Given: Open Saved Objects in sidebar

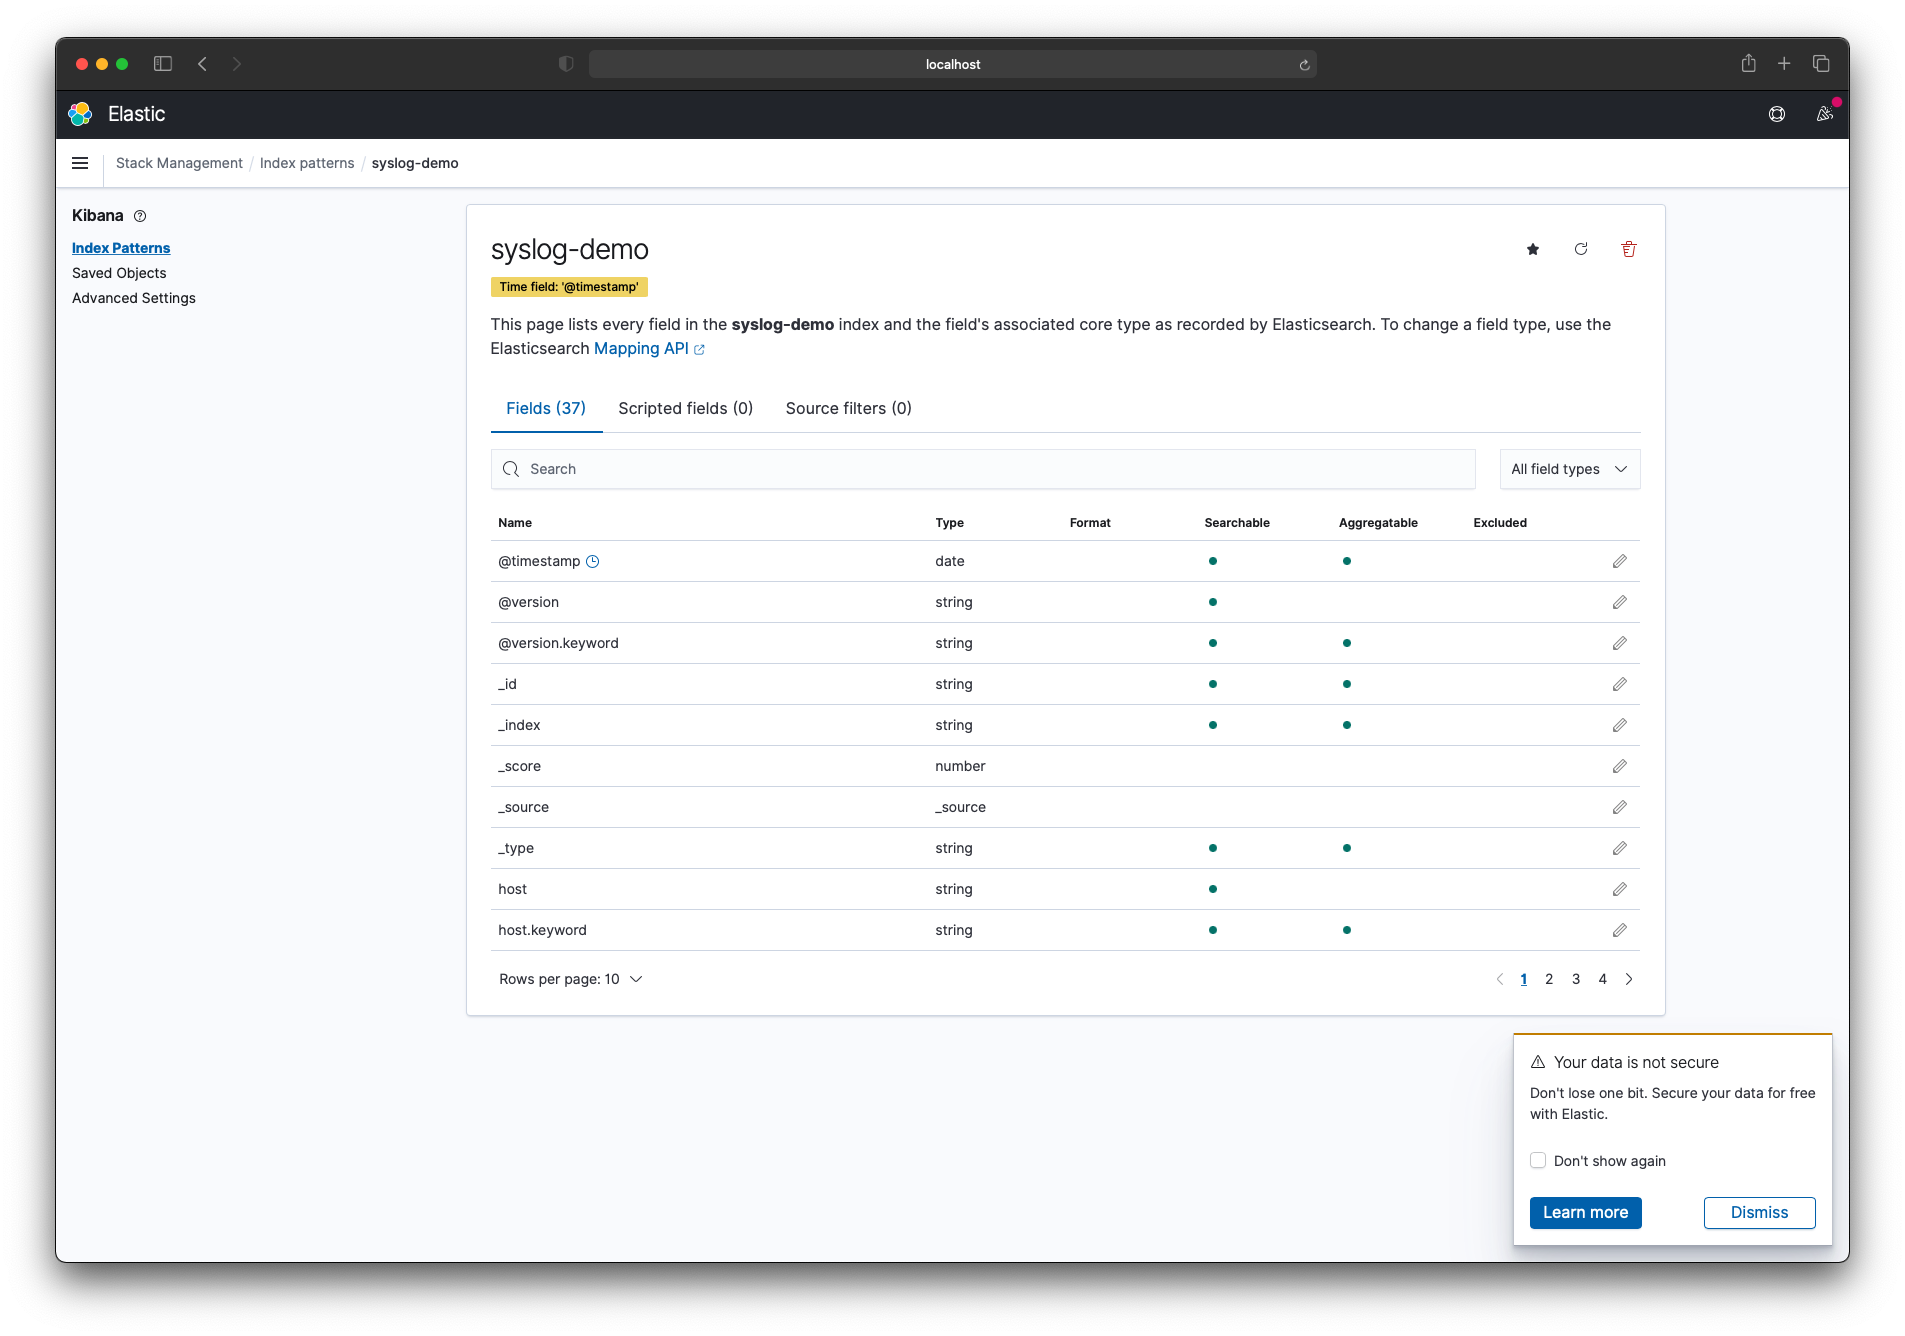Looking at the screenshot, I should [x=119, y=273].
